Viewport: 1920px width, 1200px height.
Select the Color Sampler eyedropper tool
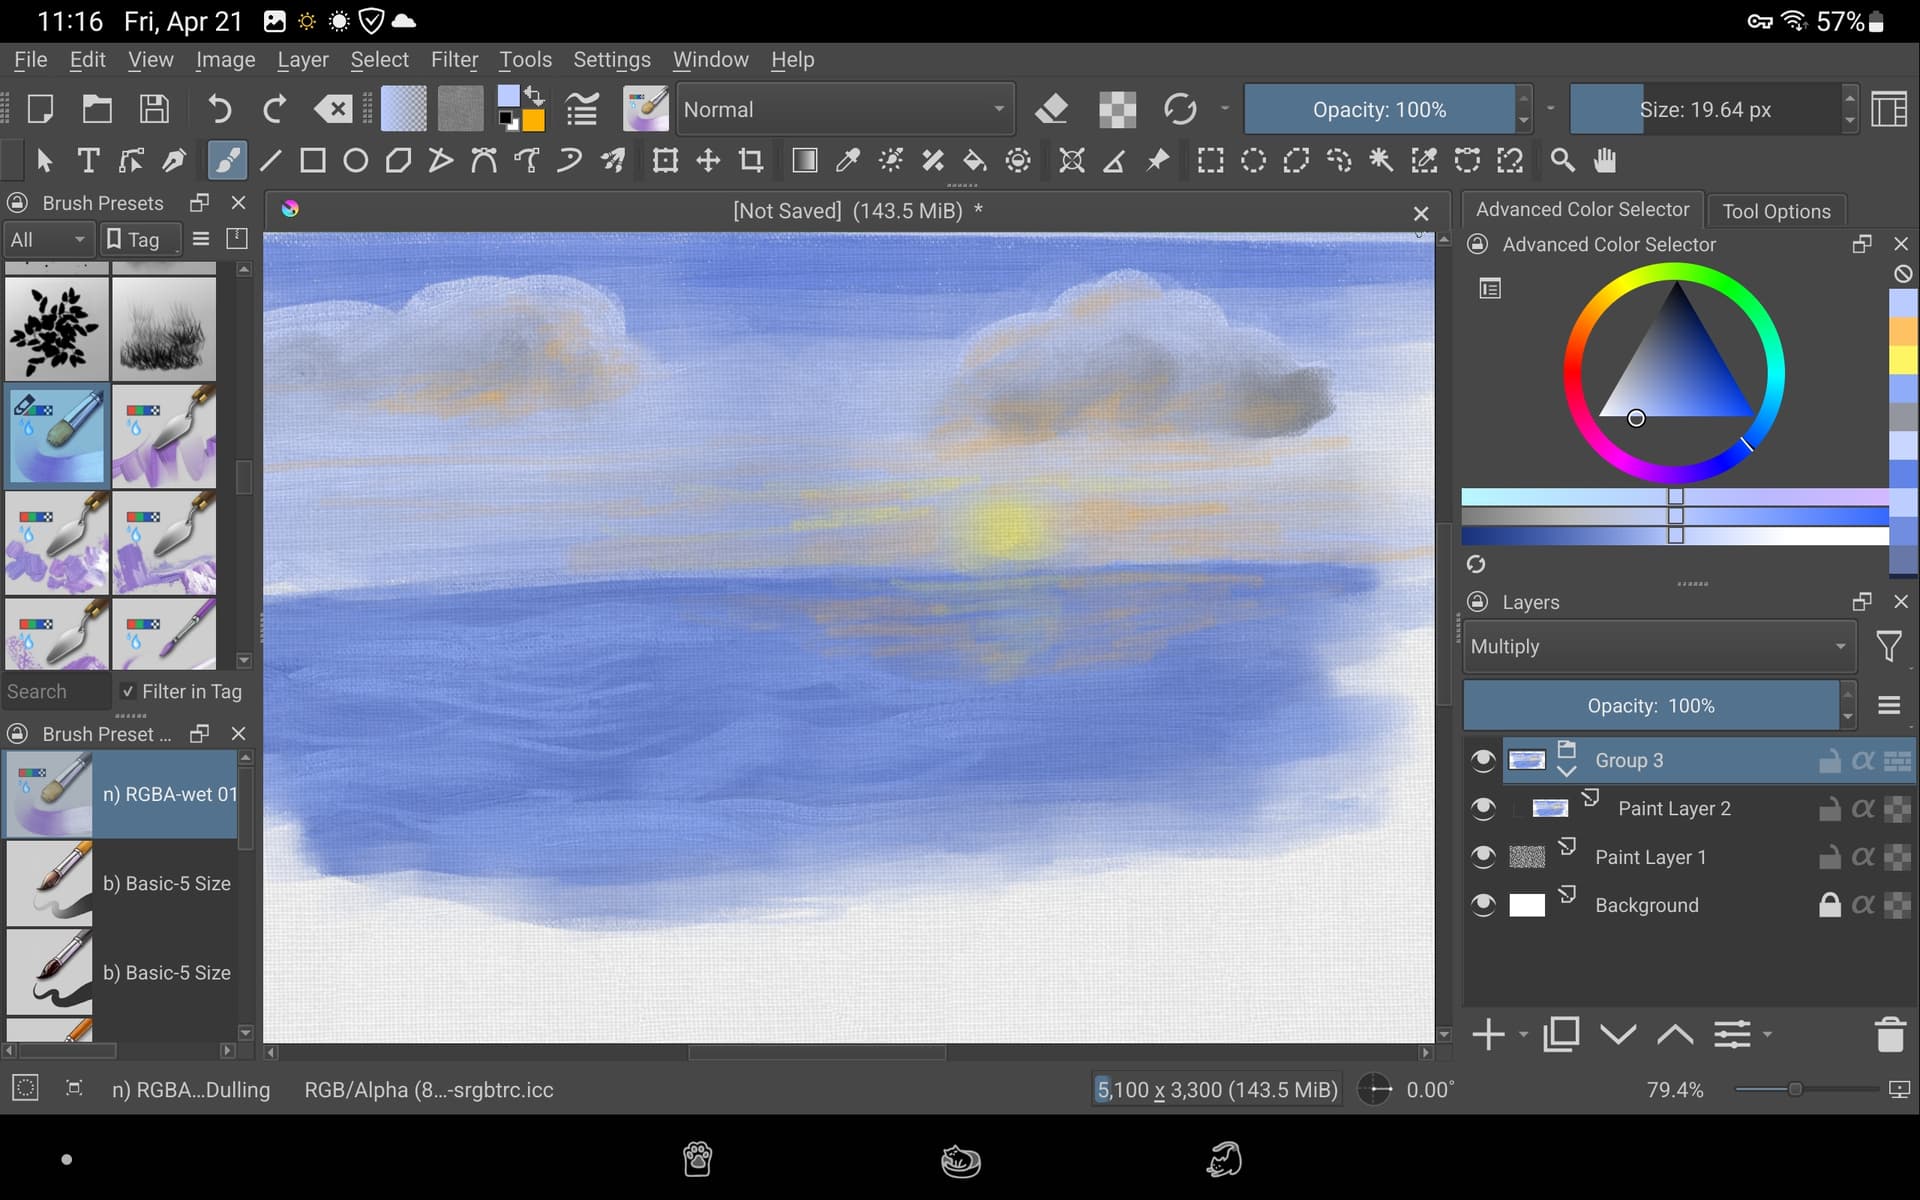pos(847,161)
